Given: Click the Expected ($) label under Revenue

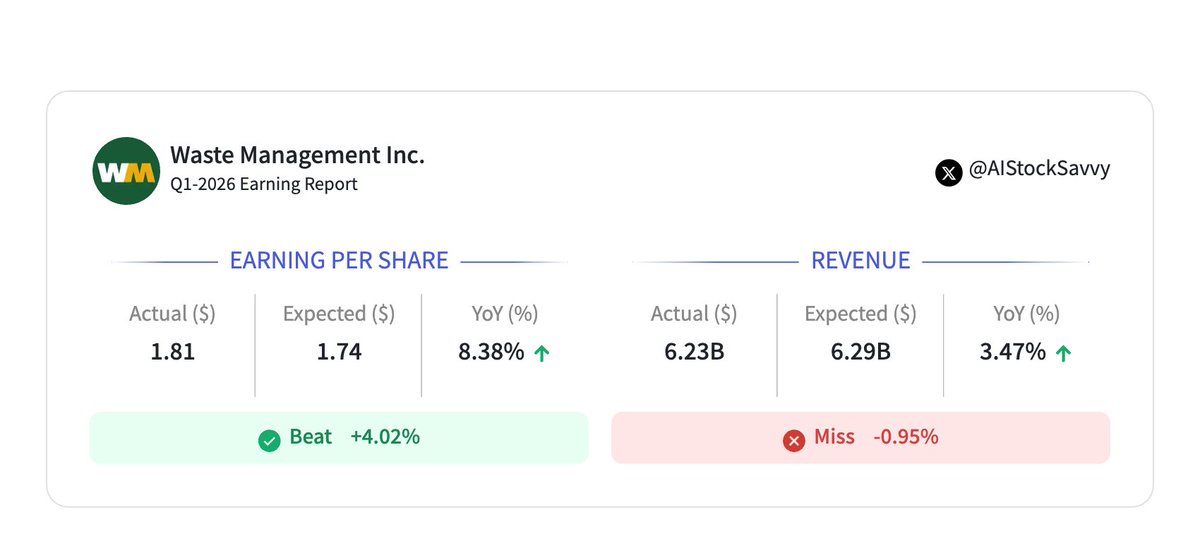Looking at the screenshot, I should pyautogui.click(x=860, y=314).
